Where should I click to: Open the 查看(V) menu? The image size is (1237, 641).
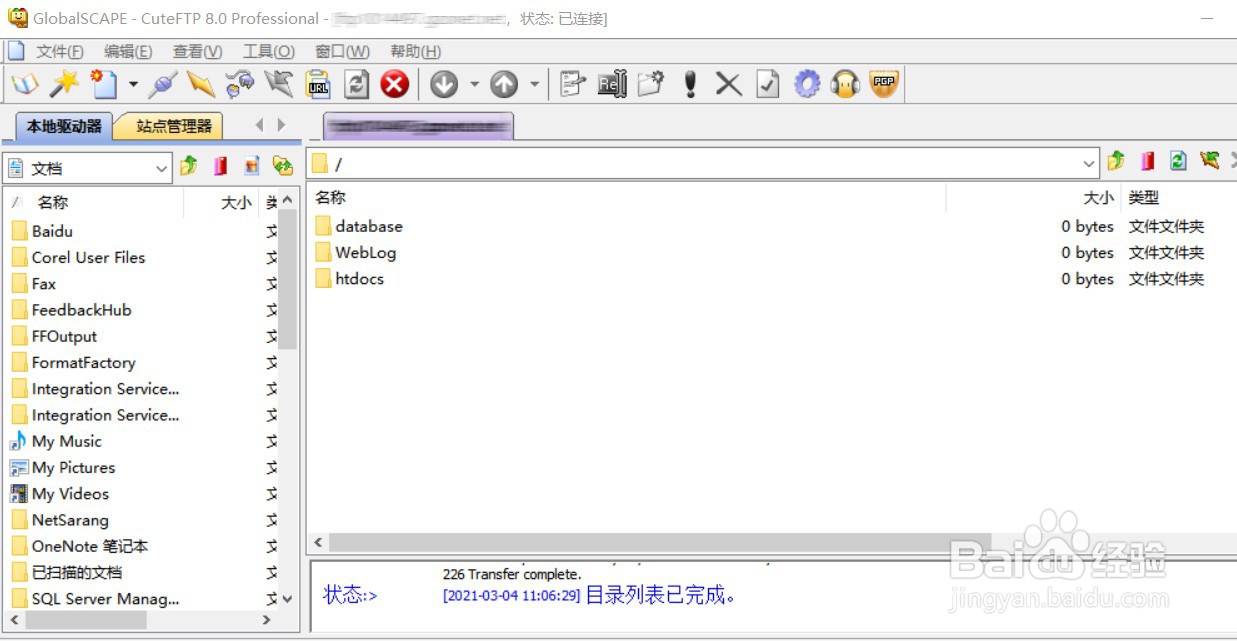tap(197, 51)
